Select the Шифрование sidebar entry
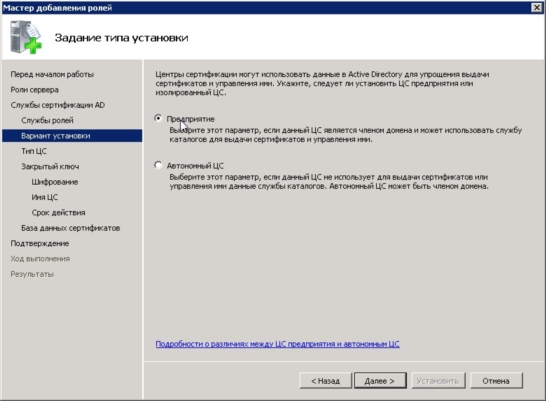 coord(55,182)
